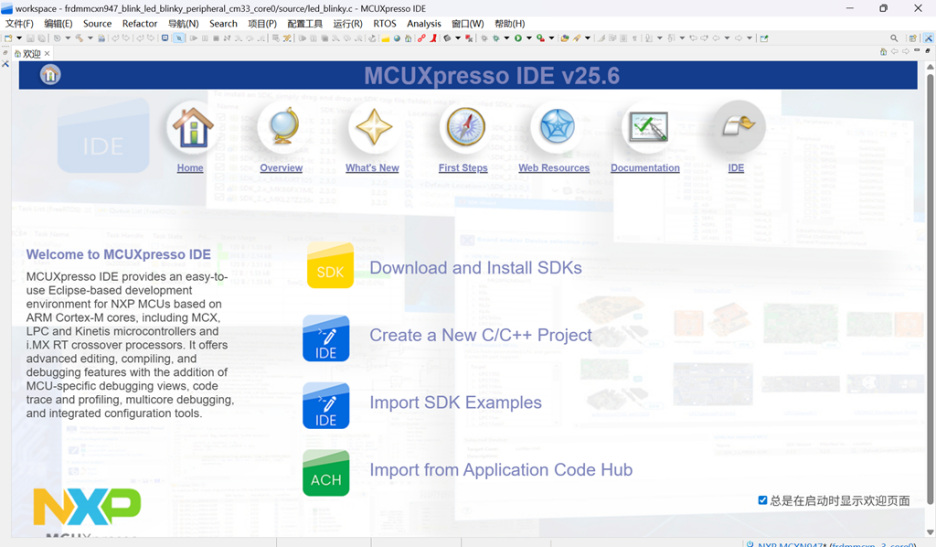The width and height of the screenshot is (936, 547).
Task: Click the Run with external tools icon
Action: point(541,38)
